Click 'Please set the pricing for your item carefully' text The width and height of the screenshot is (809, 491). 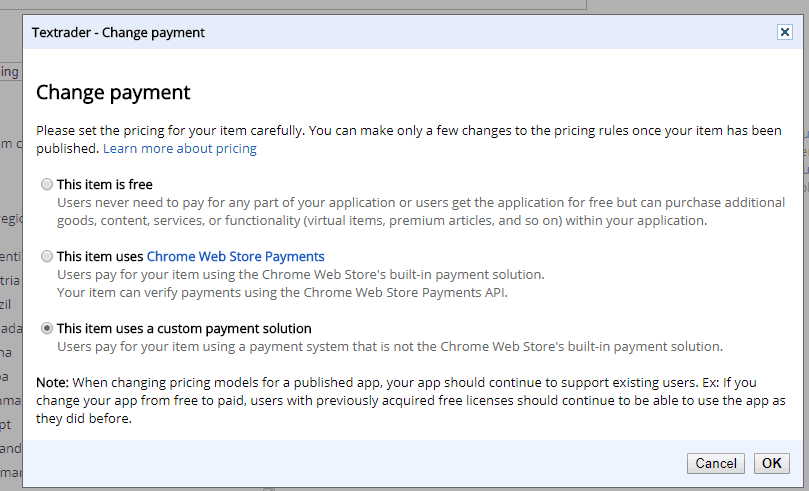click(x=170, y=130)
